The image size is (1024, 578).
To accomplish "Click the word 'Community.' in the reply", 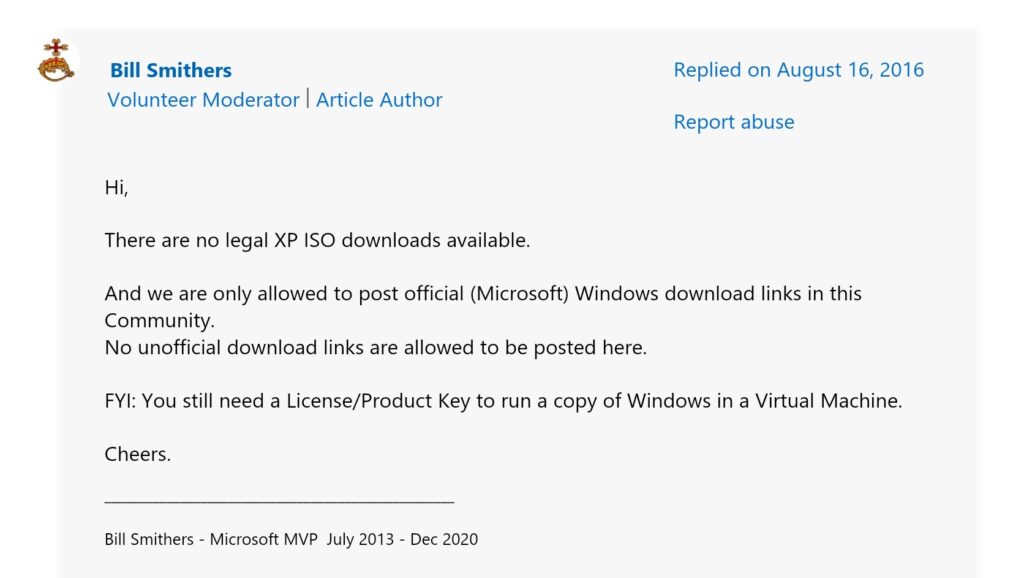I will (159, 320).
